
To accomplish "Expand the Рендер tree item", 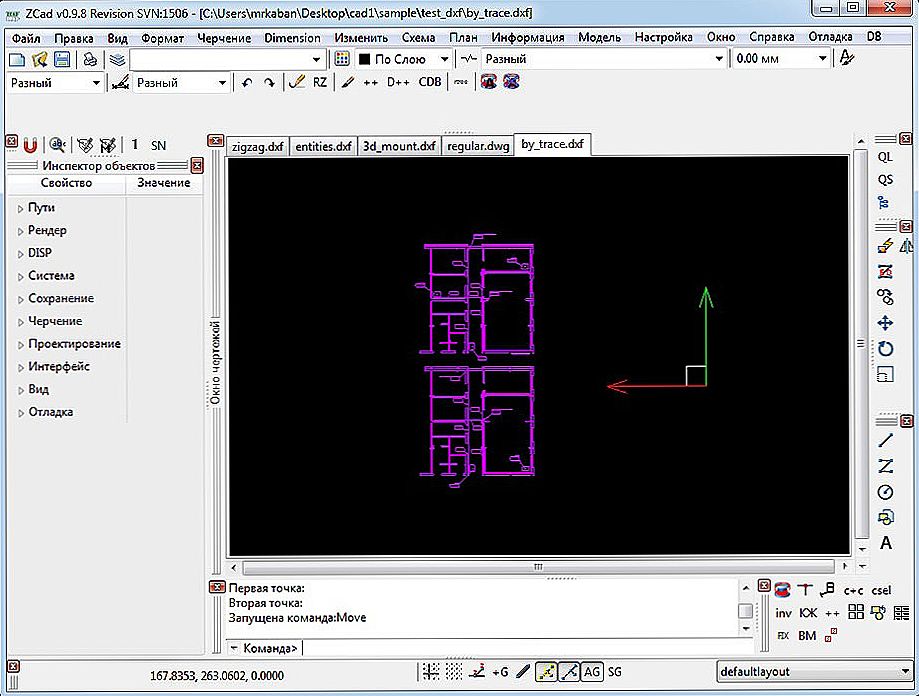I will click(20, 231).
